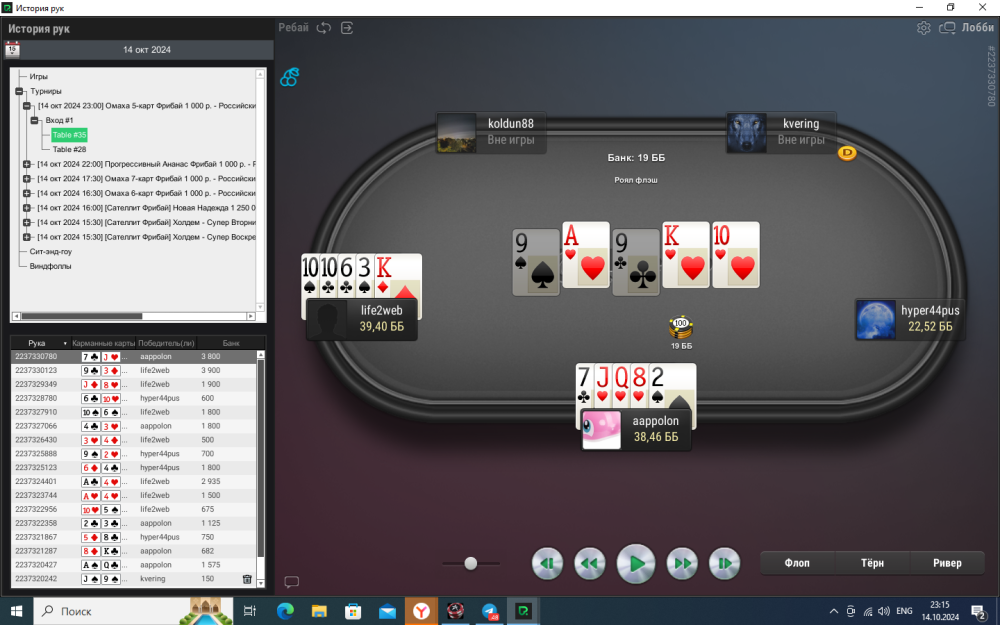Click the blue cherries icon on table
Viewport: 1000px width, 625px height.
[289, 77]
